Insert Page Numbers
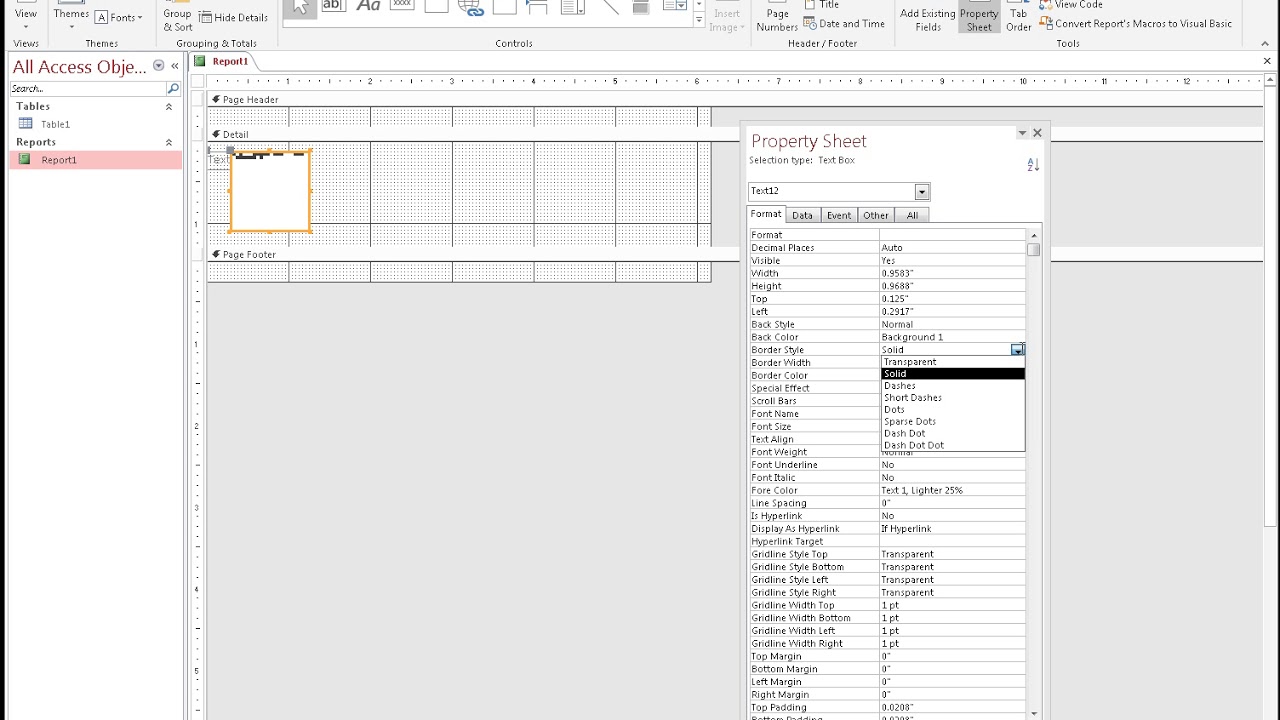The image size is (1280, 720). coord(777,16)
